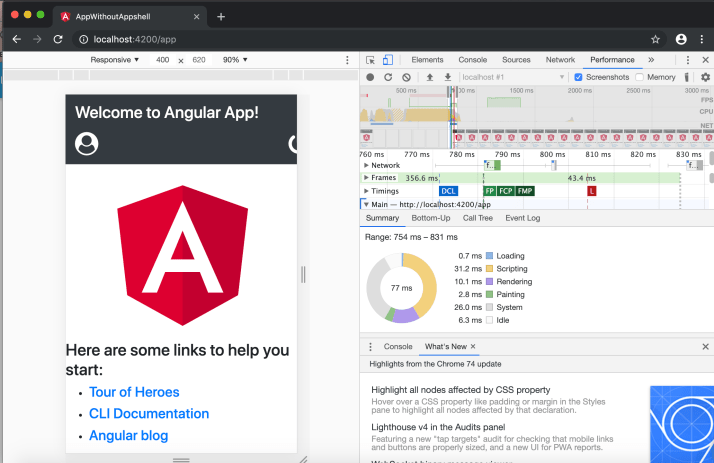Reload the localhost page
Viewport: 714px width, 463px height.
pyautogui.click(x=58, y=40)
